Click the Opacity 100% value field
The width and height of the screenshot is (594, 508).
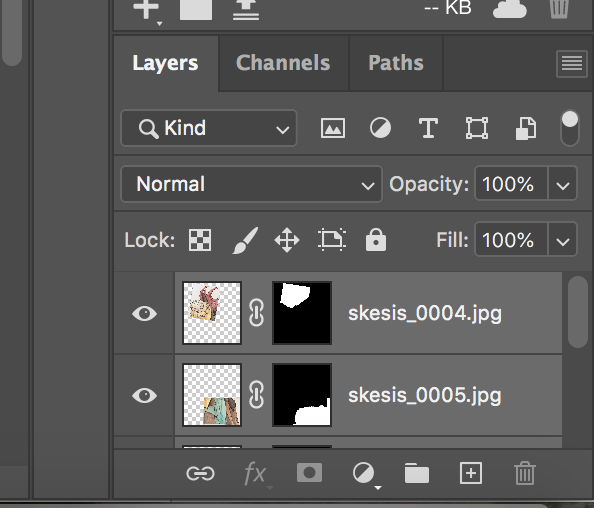tap(511, 184)
